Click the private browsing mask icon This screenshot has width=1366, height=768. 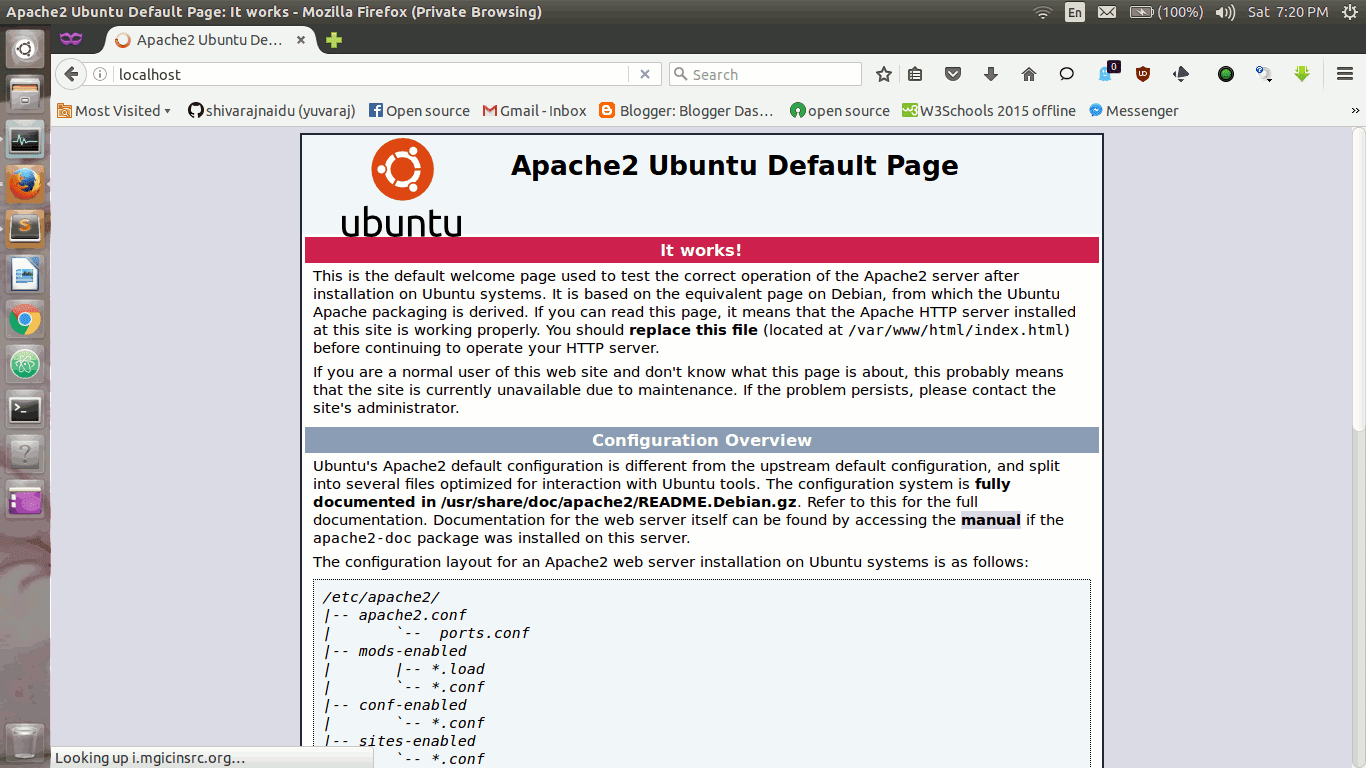click(71, 39)
